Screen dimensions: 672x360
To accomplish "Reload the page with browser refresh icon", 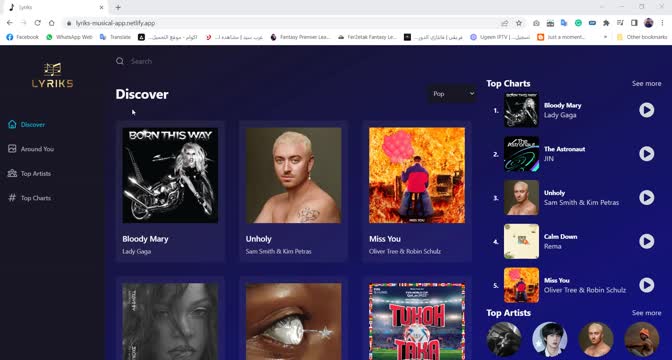I will point(38,23).
